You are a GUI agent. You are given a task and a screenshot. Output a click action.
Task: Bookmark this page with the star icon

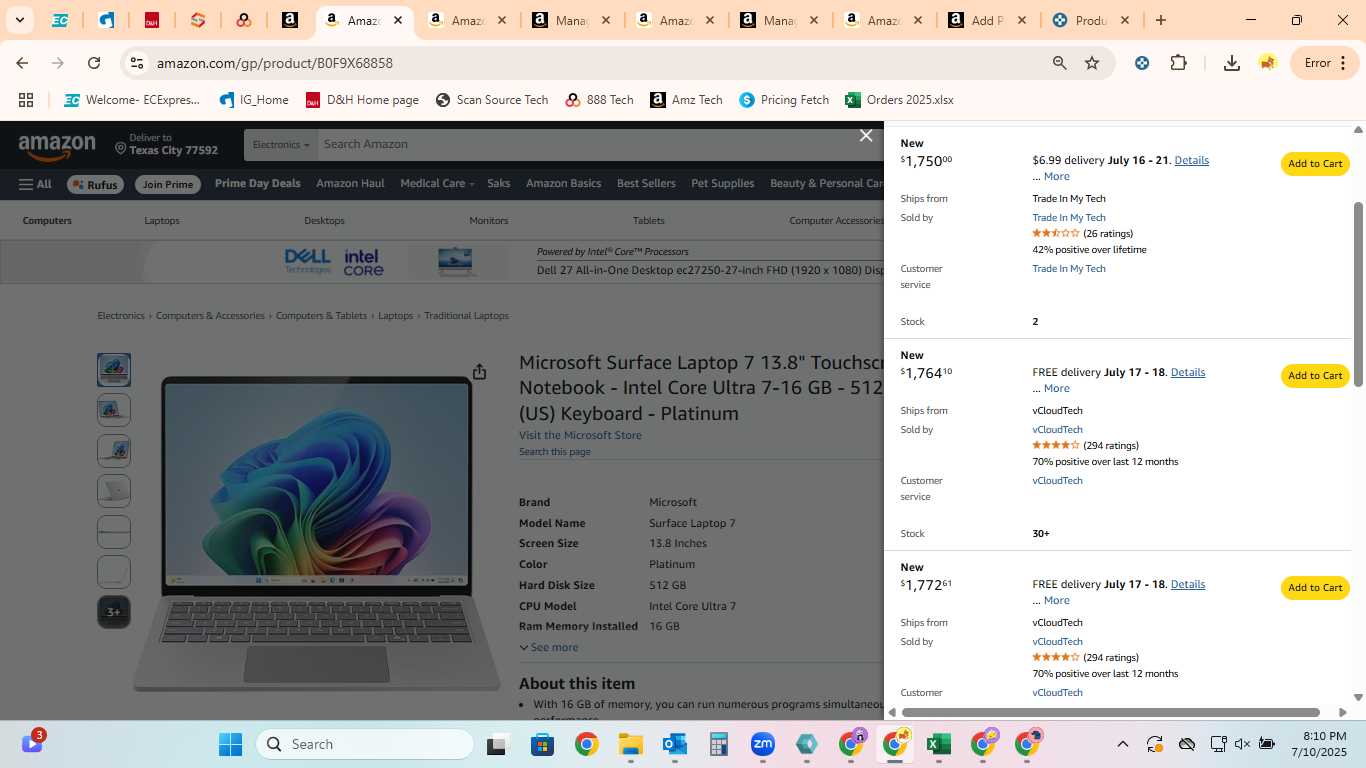1092,63
